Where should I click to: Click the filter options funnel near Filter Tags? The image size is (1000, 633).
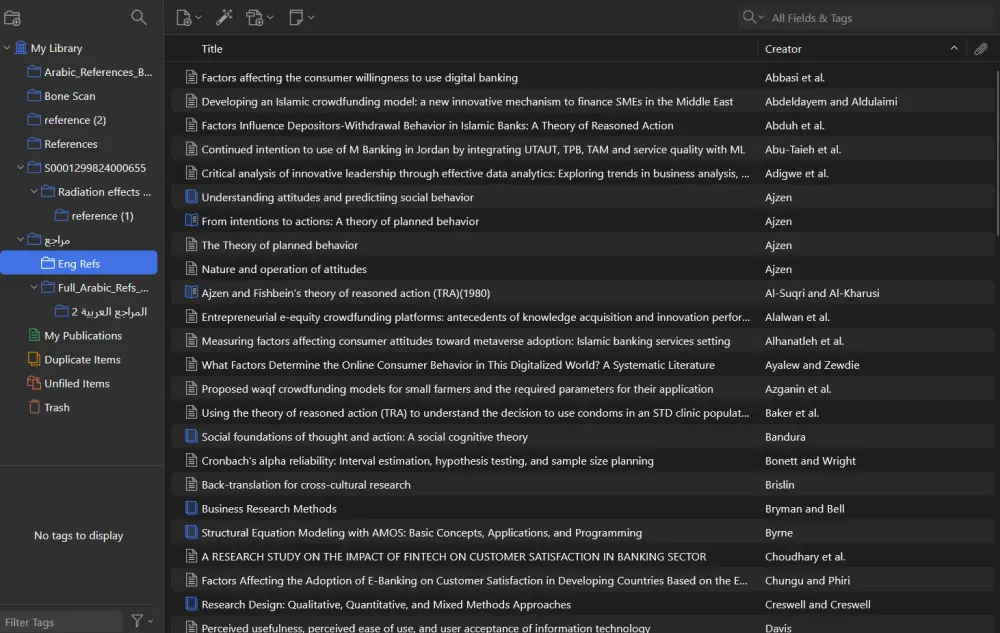138,621
